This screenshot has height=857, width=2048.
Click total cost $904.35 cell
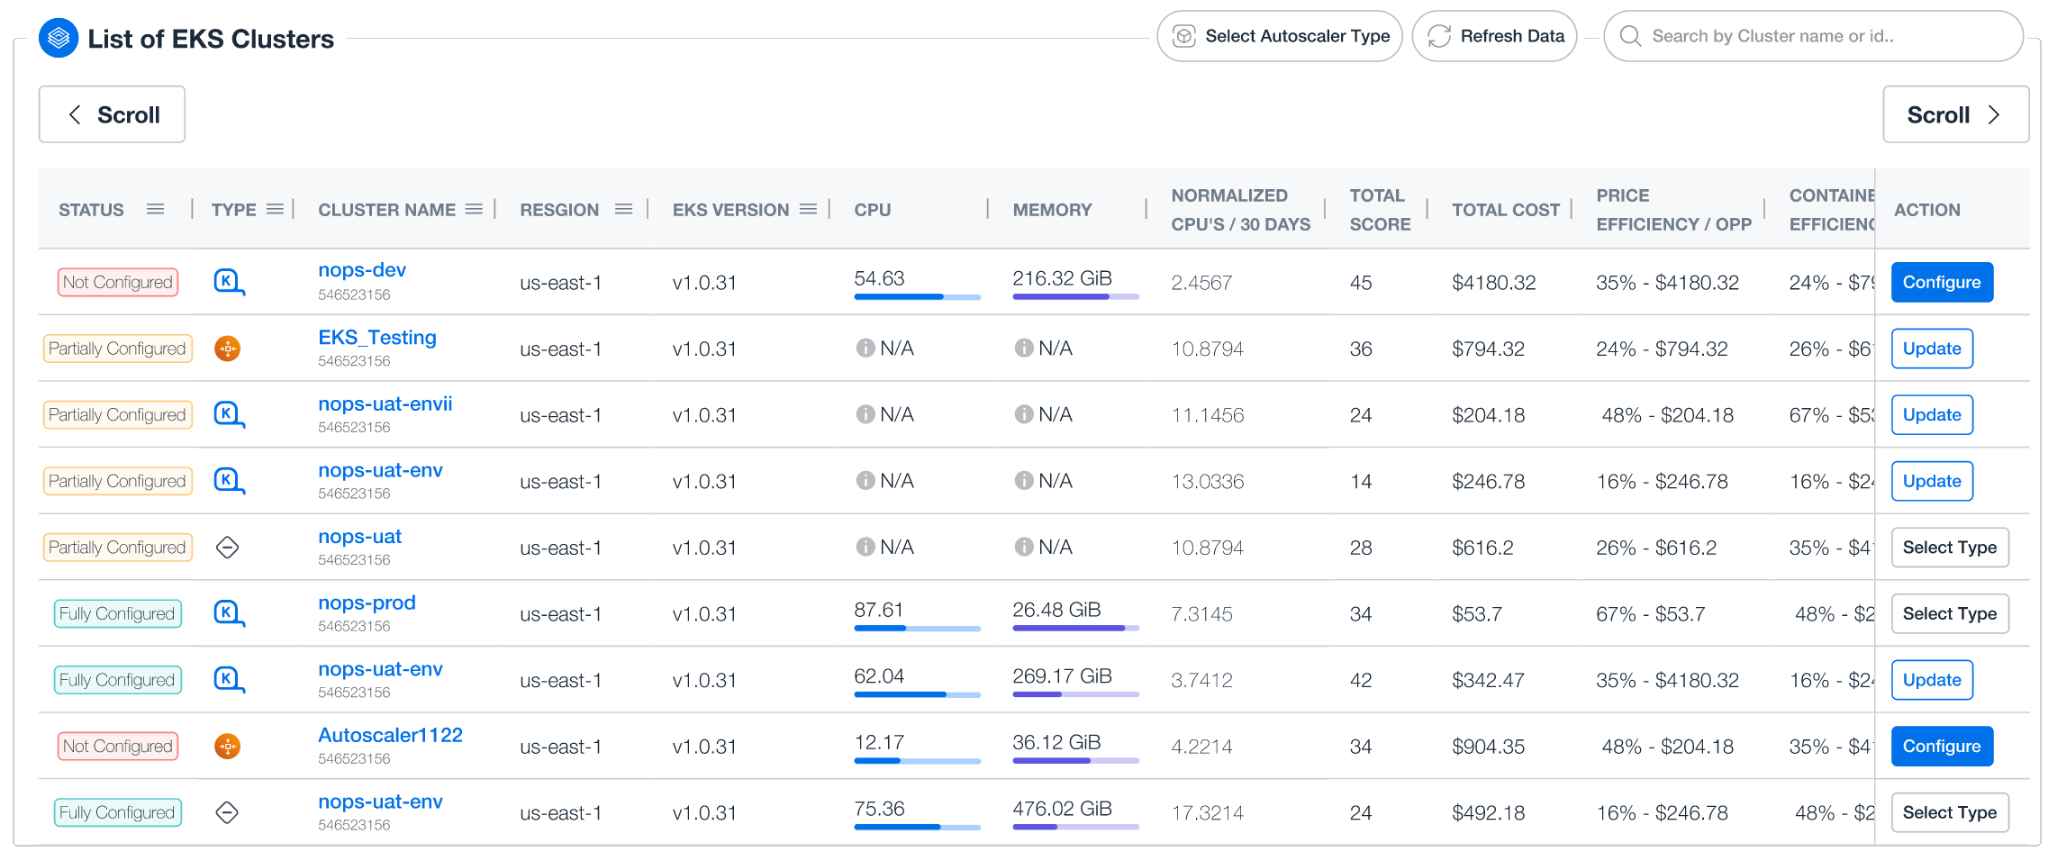(1489, 747)
